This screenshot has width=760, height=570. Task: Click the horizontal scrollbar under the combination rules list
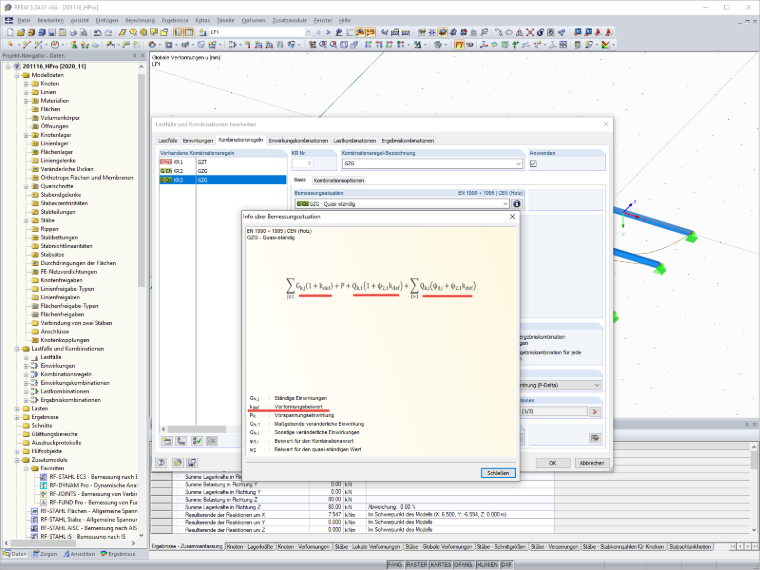tap(223, 429)
